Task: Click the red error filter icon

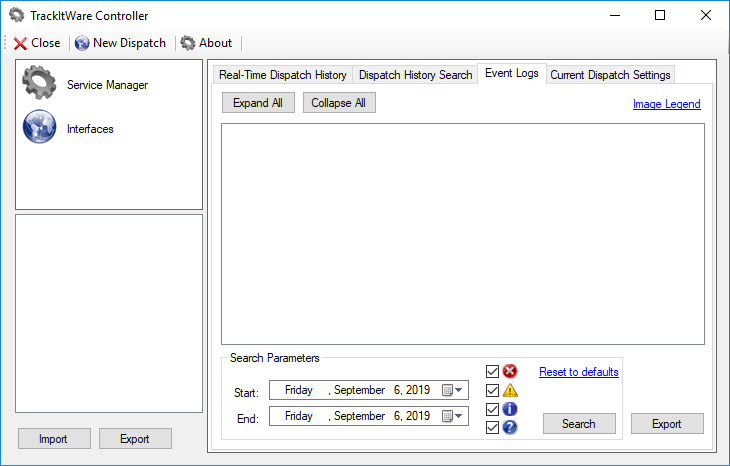Action: tap(510, 371)
